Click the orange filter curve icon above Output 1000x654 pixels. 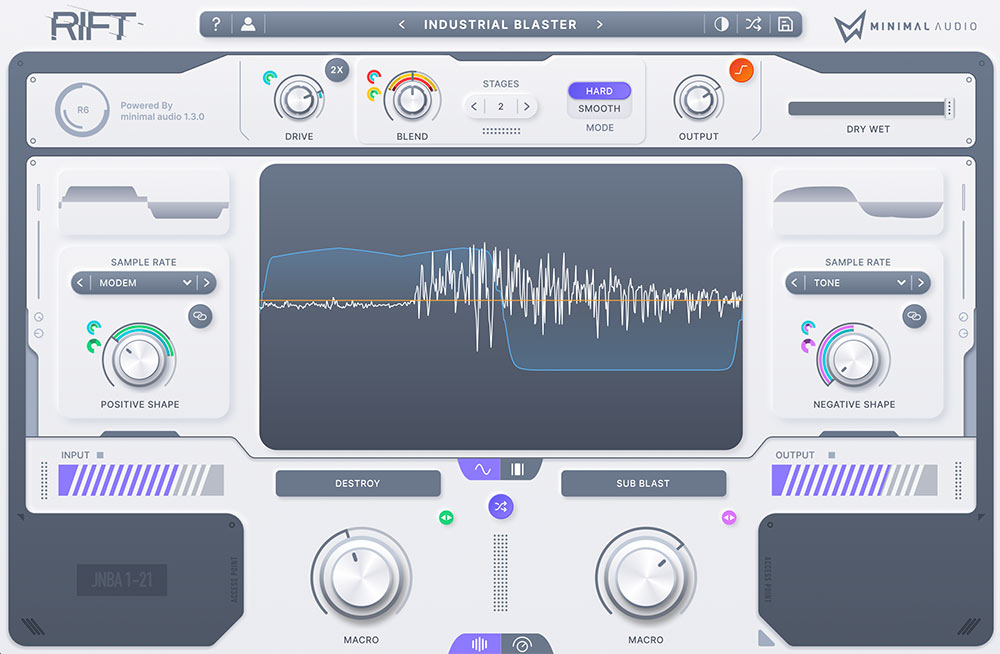pos(742,70)
